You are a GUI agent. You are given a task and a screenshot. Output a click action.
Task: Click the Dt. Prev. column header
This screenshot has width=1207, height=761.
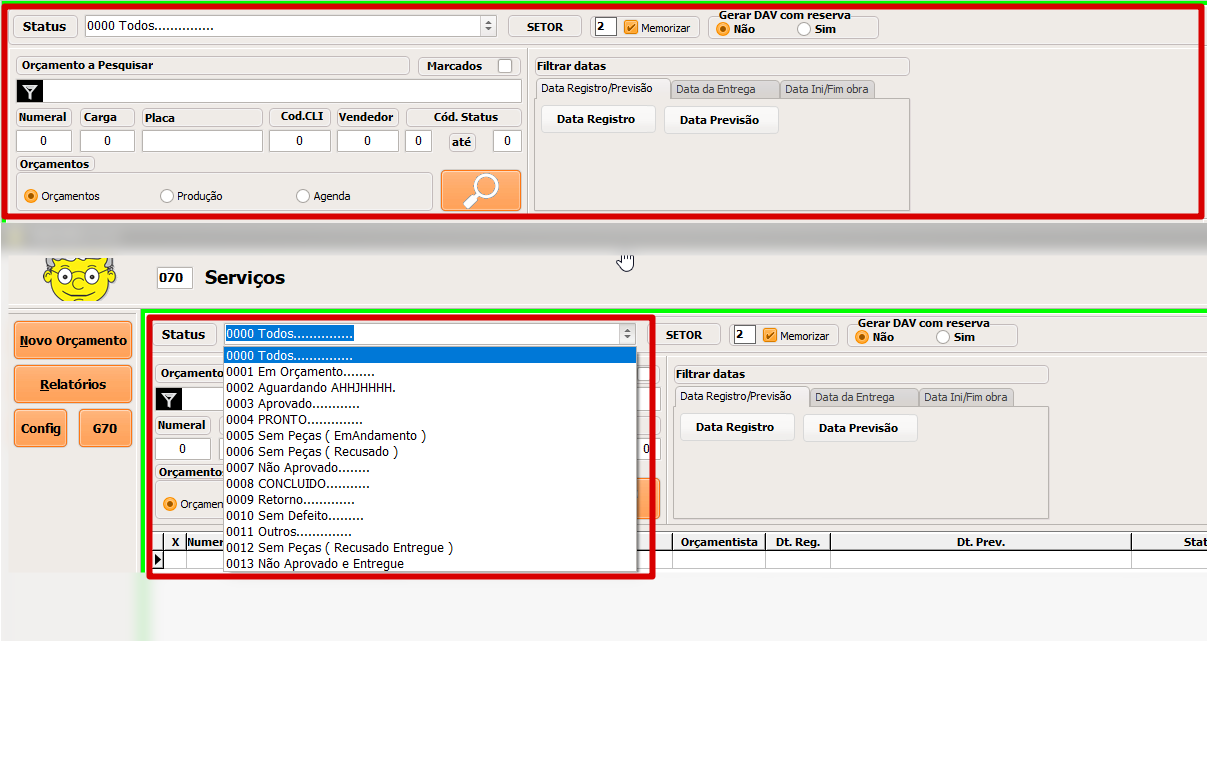[980, 542]
